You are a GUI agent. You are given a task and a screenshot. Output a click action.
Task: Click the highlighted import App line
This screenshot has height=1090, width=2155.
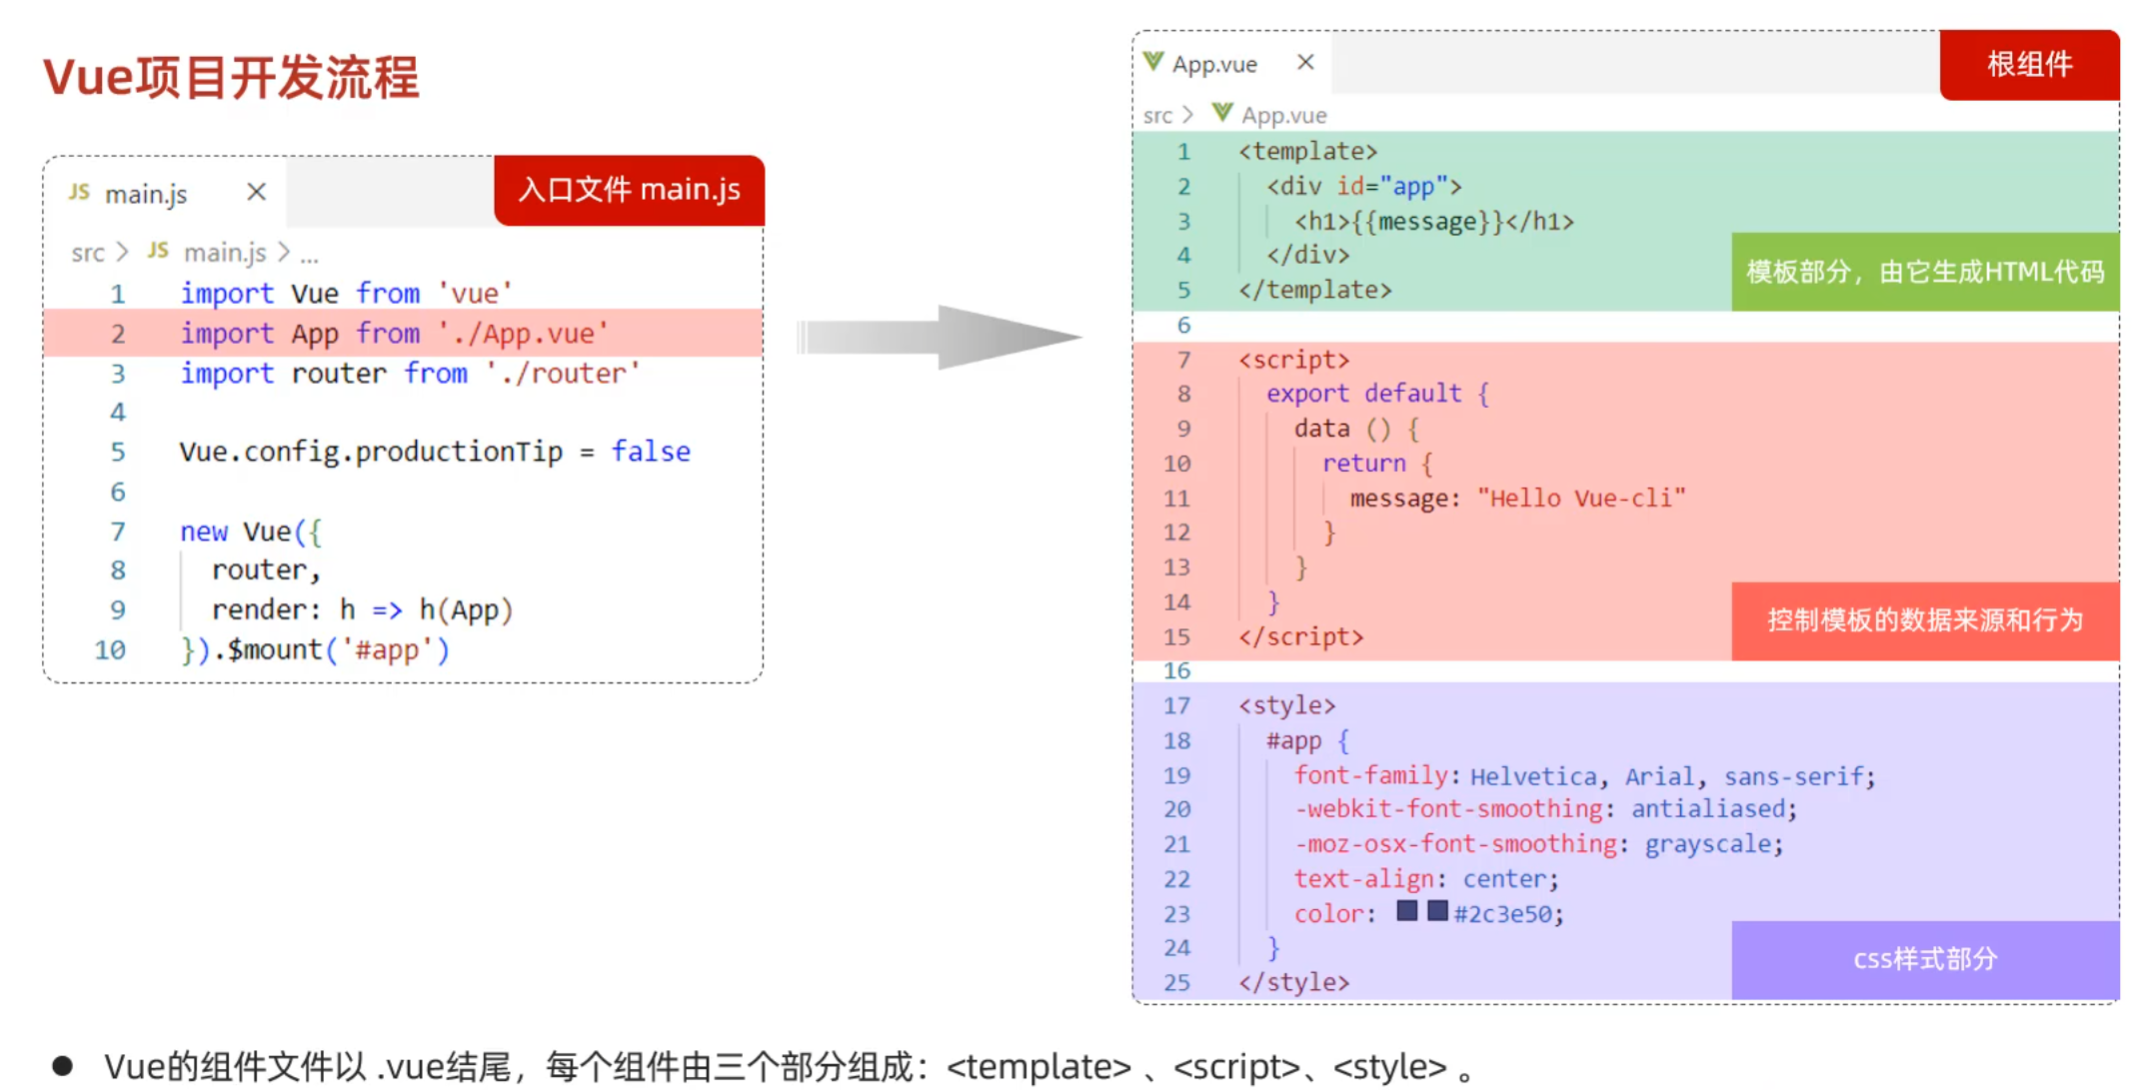coord(394,333)
